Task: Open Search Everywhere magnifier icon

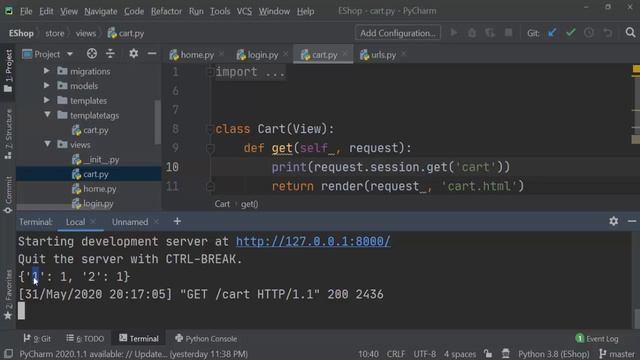Action: 630,33
